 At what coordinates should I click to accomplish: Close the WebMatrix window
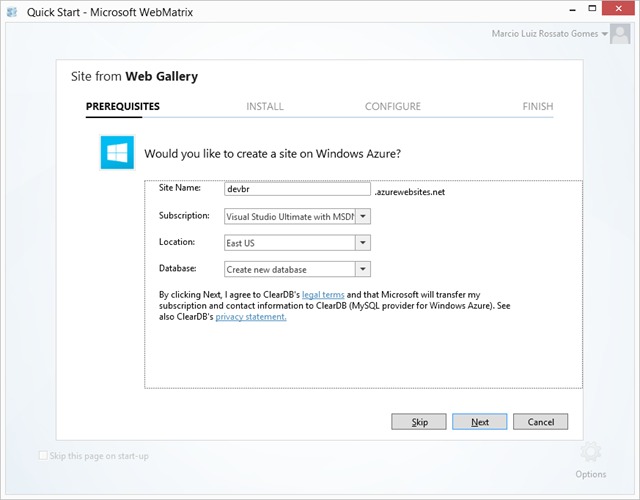(x=618, y=8)
